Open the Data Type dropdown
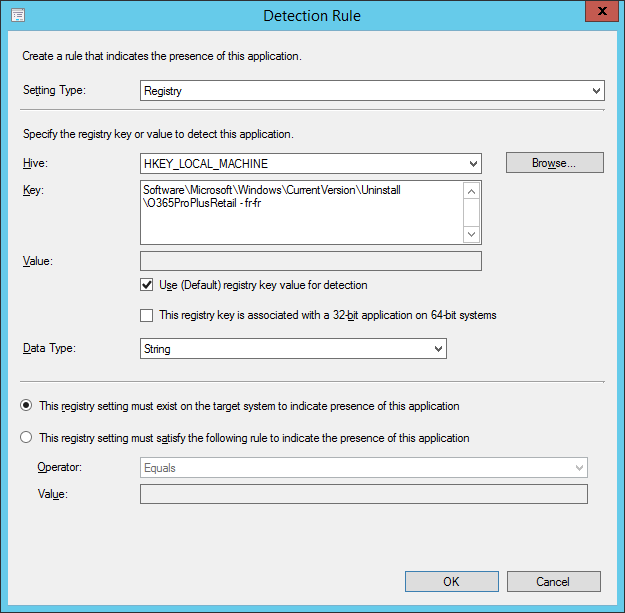The height and width of the screenshot is (613, 625). [x=293, y=349]
